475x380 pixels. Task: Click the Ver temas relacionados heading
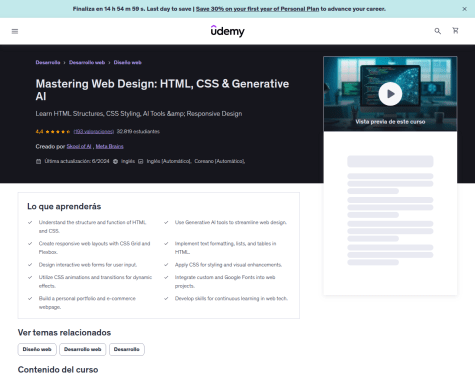[64, 333]
